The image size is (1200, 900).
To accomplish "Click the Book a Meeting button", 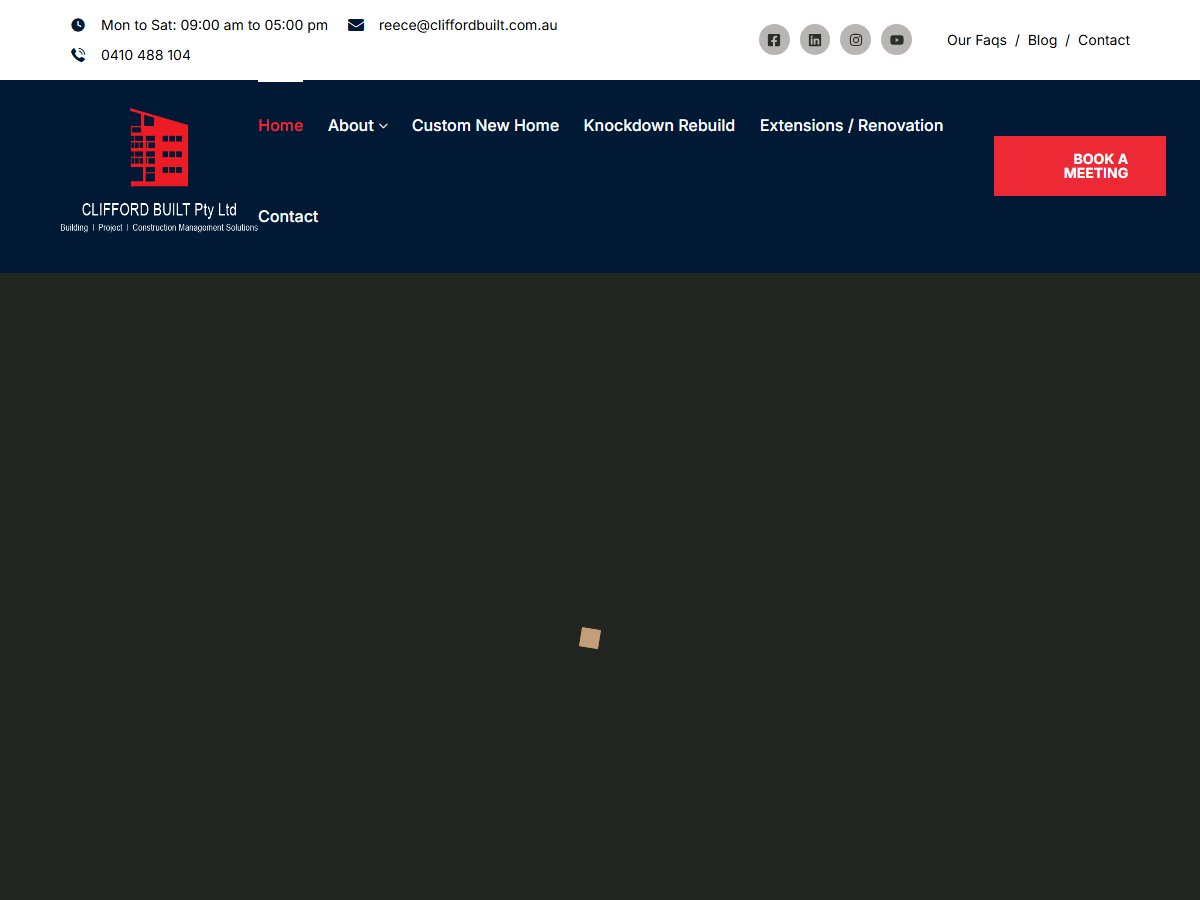I will click(x=1080, y=166).
